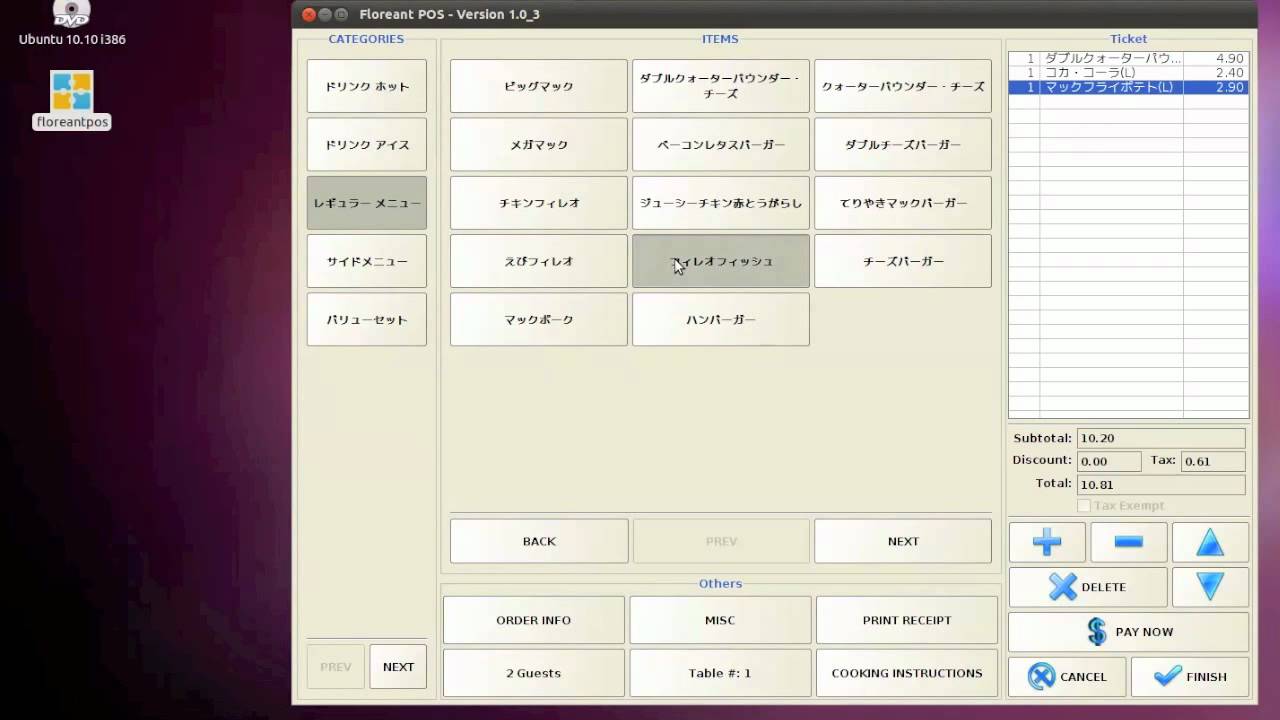Click the Tax field showing 0.61
The image size is (1280, 720).
coord(1213,461)
